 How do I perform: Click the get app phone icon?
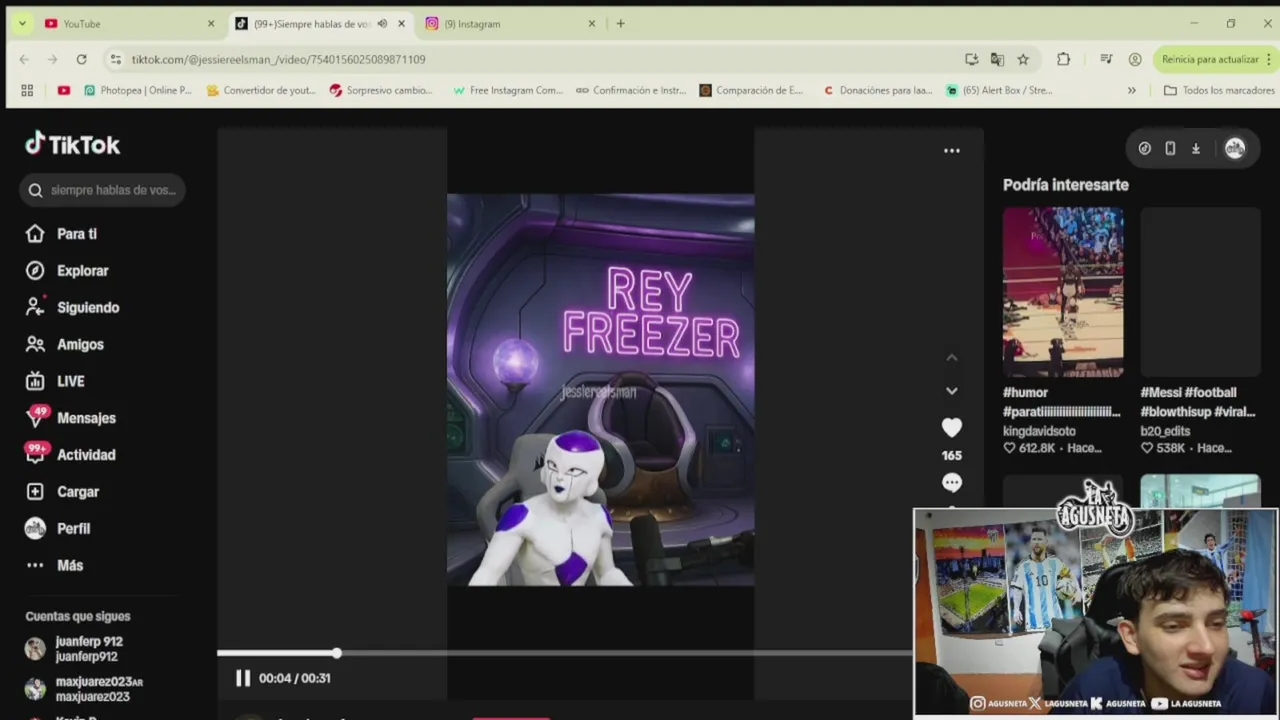[x=1170, y=148]
